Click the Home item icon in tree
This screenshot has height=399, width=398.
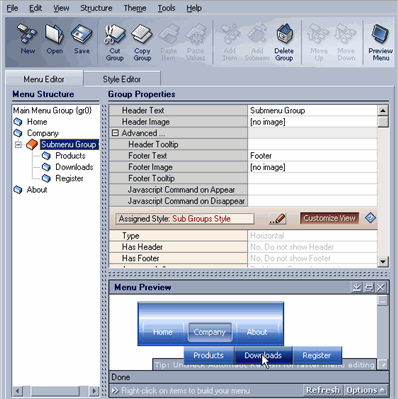coord(18,122)
